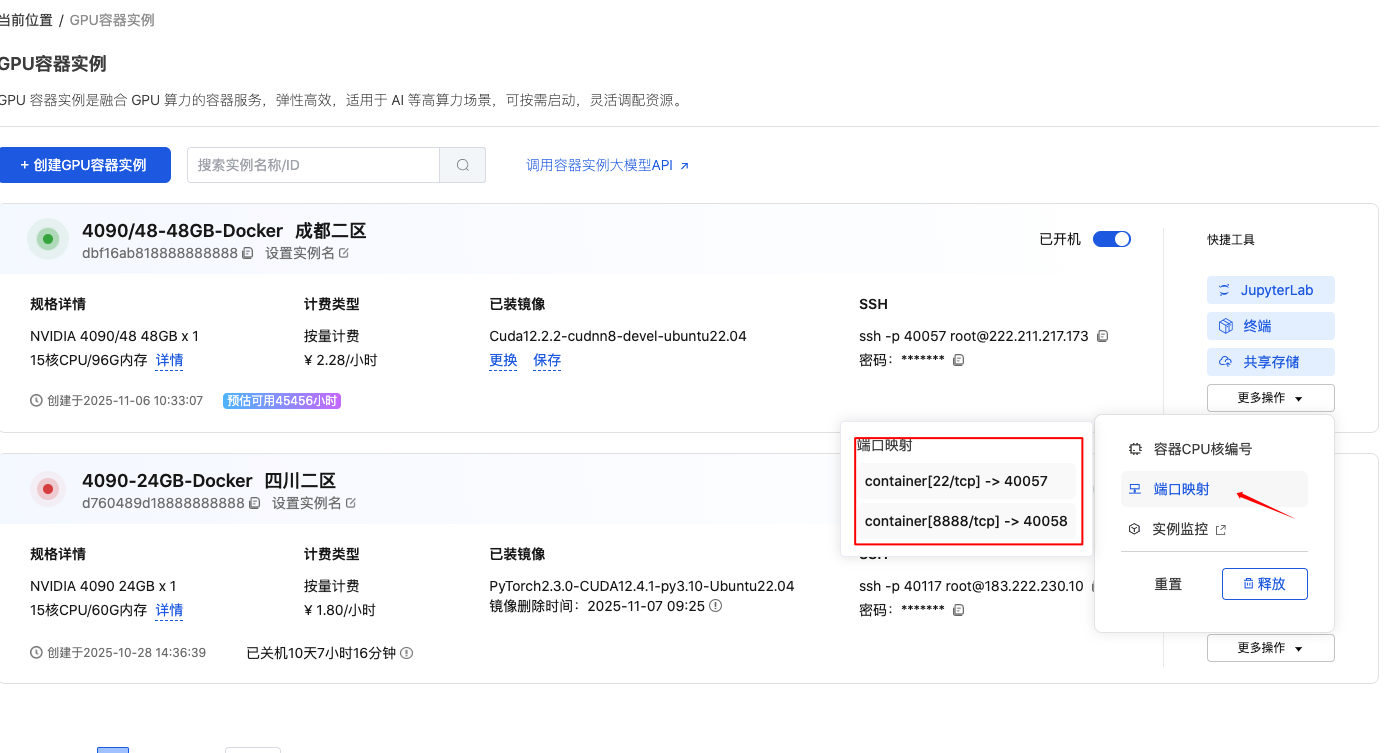This screenshot has width=1390, height=753.
Task: Expand 更多操作 dropdown for second instance
Action: (1270, 648)
